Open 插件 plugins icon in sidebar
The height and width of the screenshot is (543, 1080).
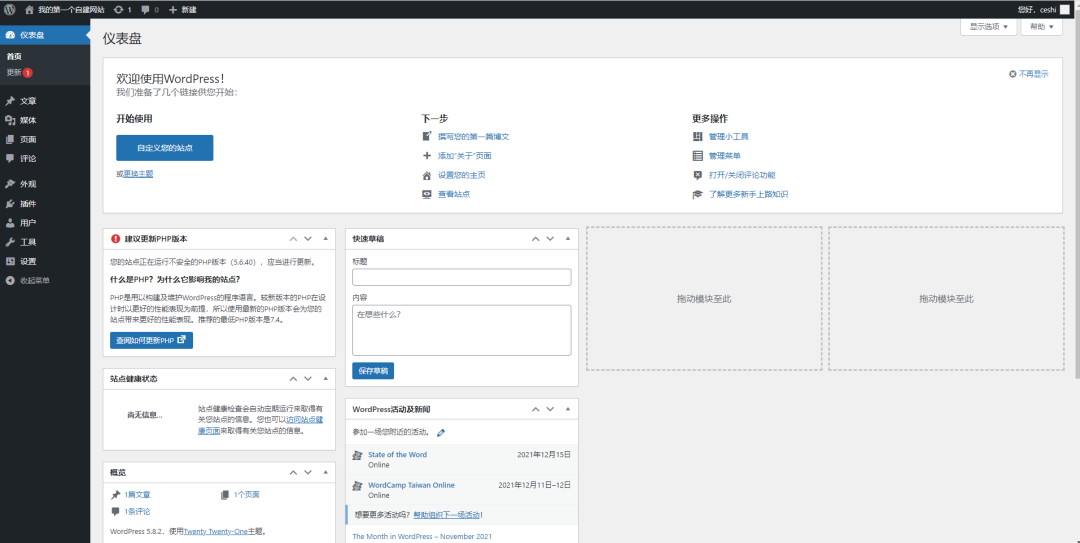point(10,203)
